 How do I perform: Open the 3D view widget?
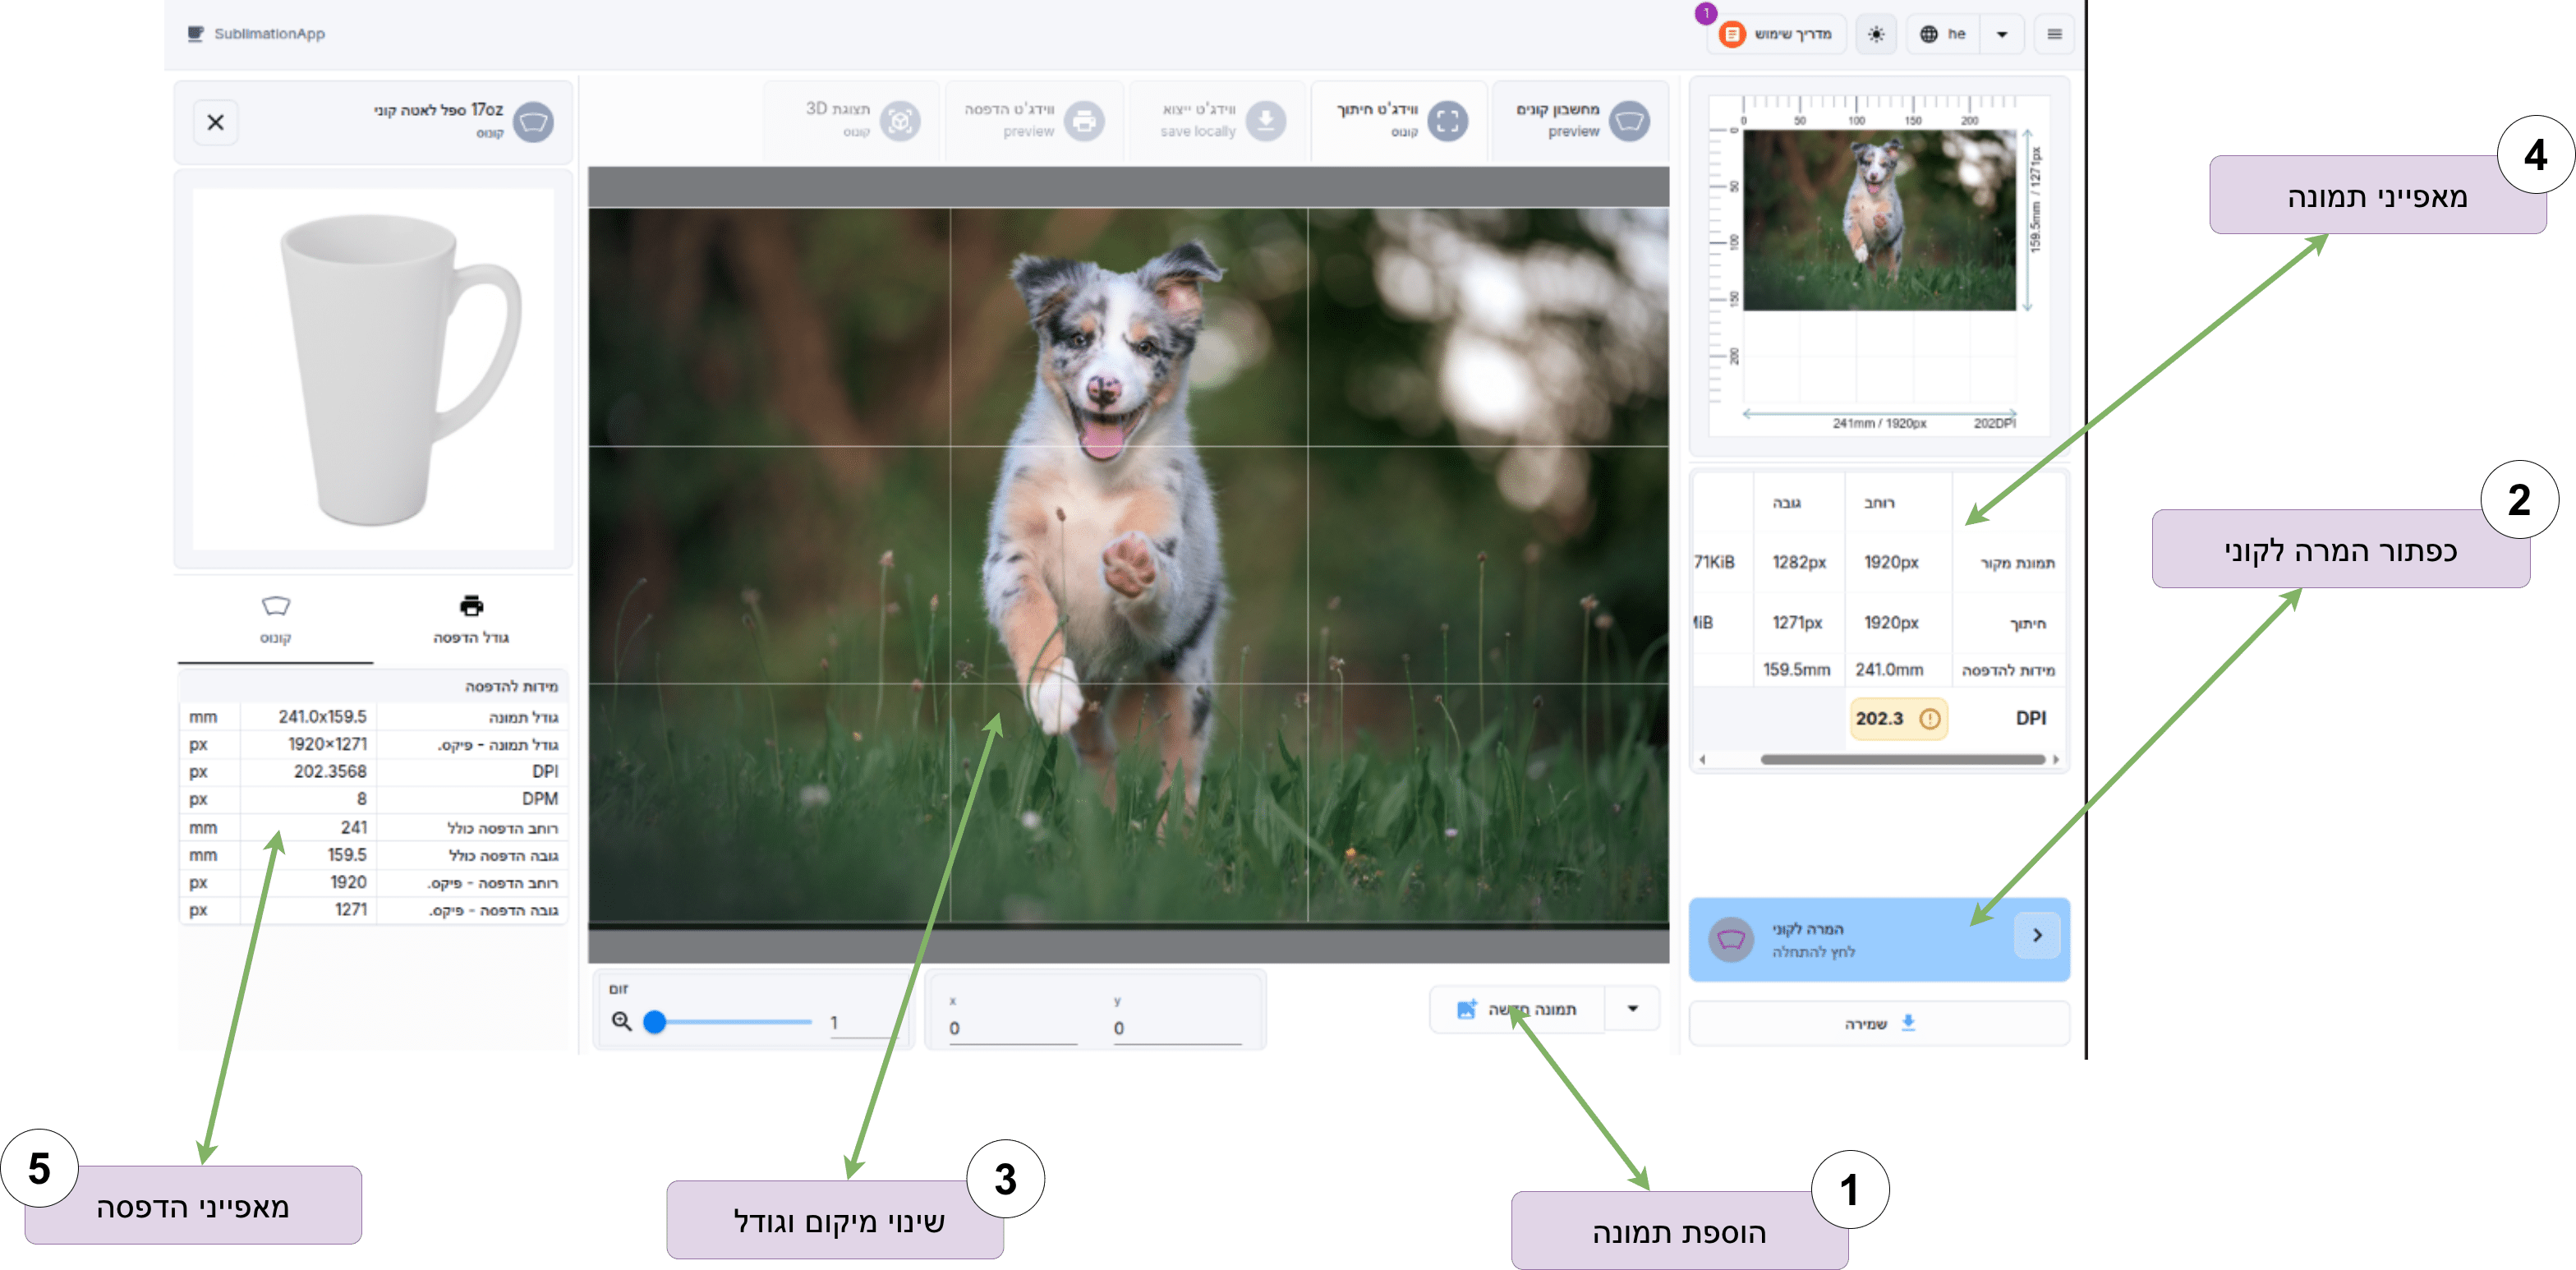pos(853,120)
